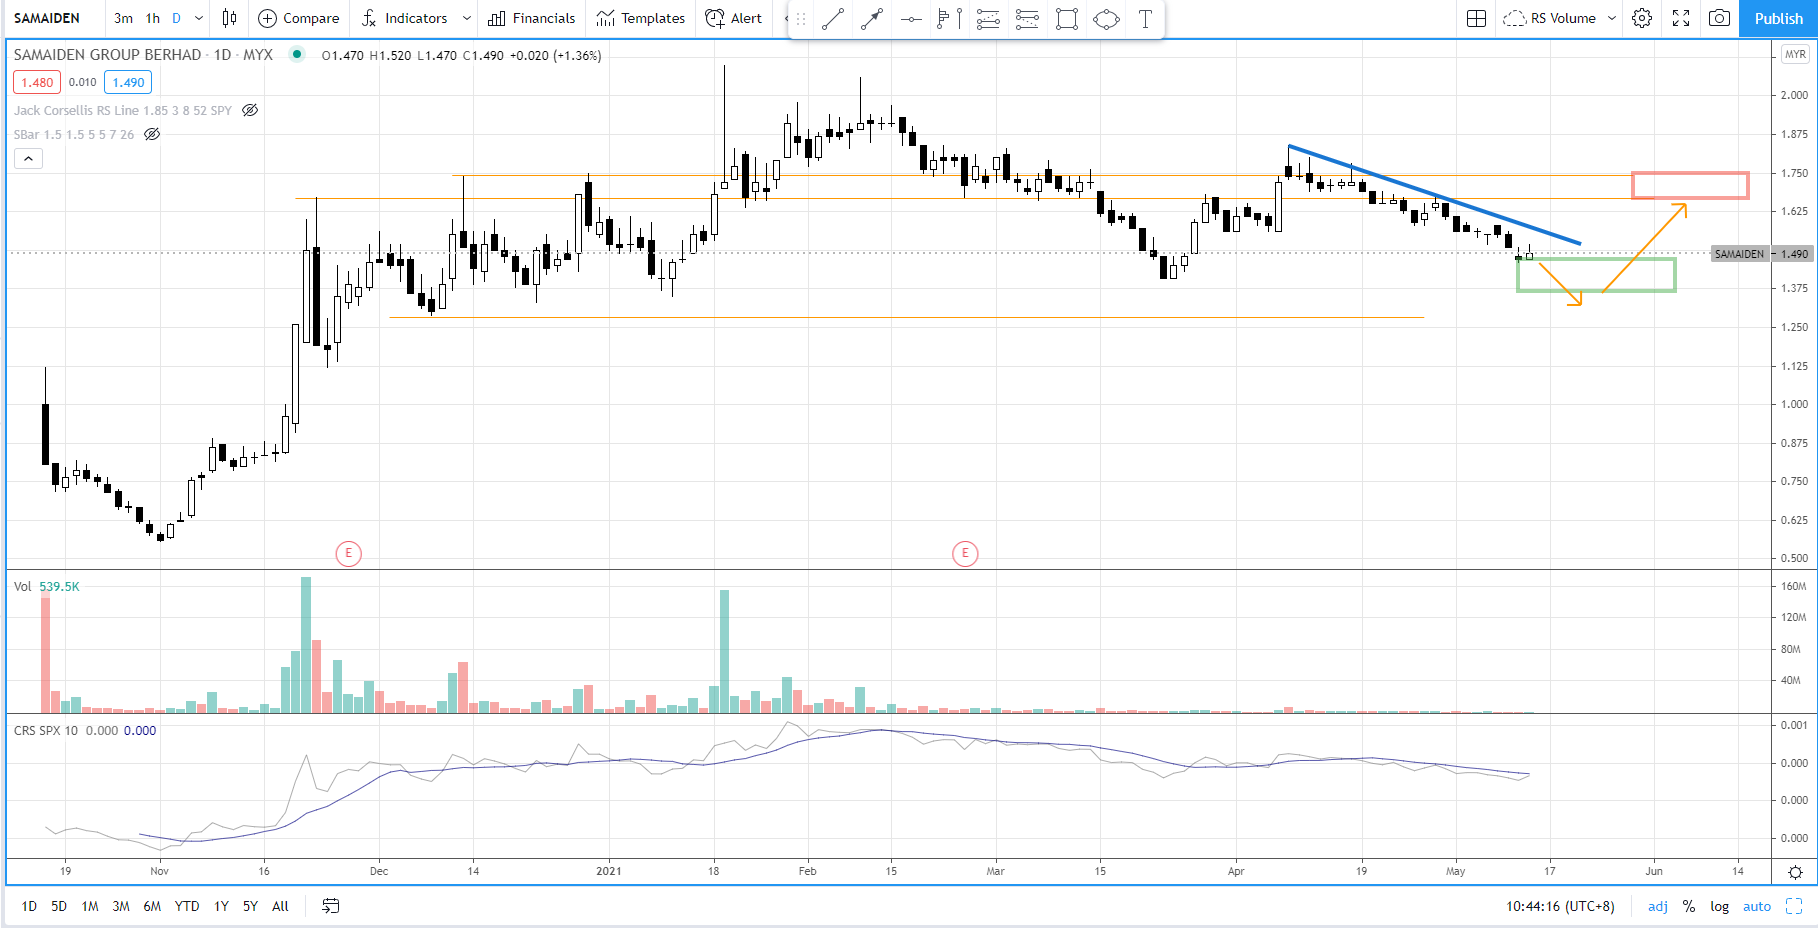The height and width of the screenshot is (928, 1818).
Task: Open the Indicators dialog
Action: 404,18
